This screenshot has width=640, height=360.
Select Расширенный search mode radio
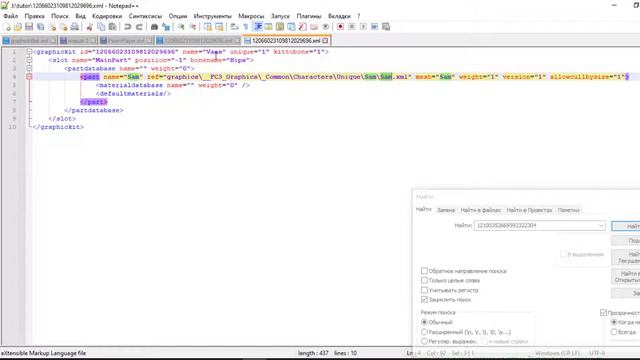coord(424,332)
